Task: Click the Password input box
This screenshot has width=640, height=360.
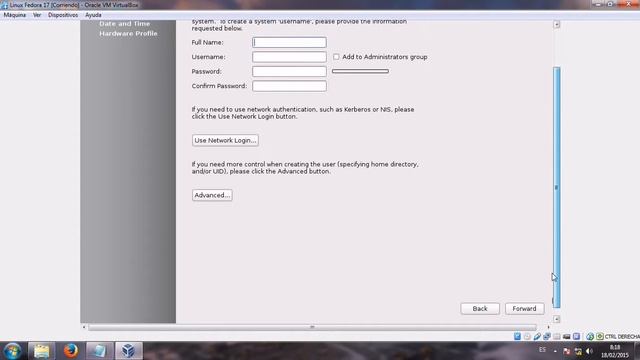Action: pos(289,71)
